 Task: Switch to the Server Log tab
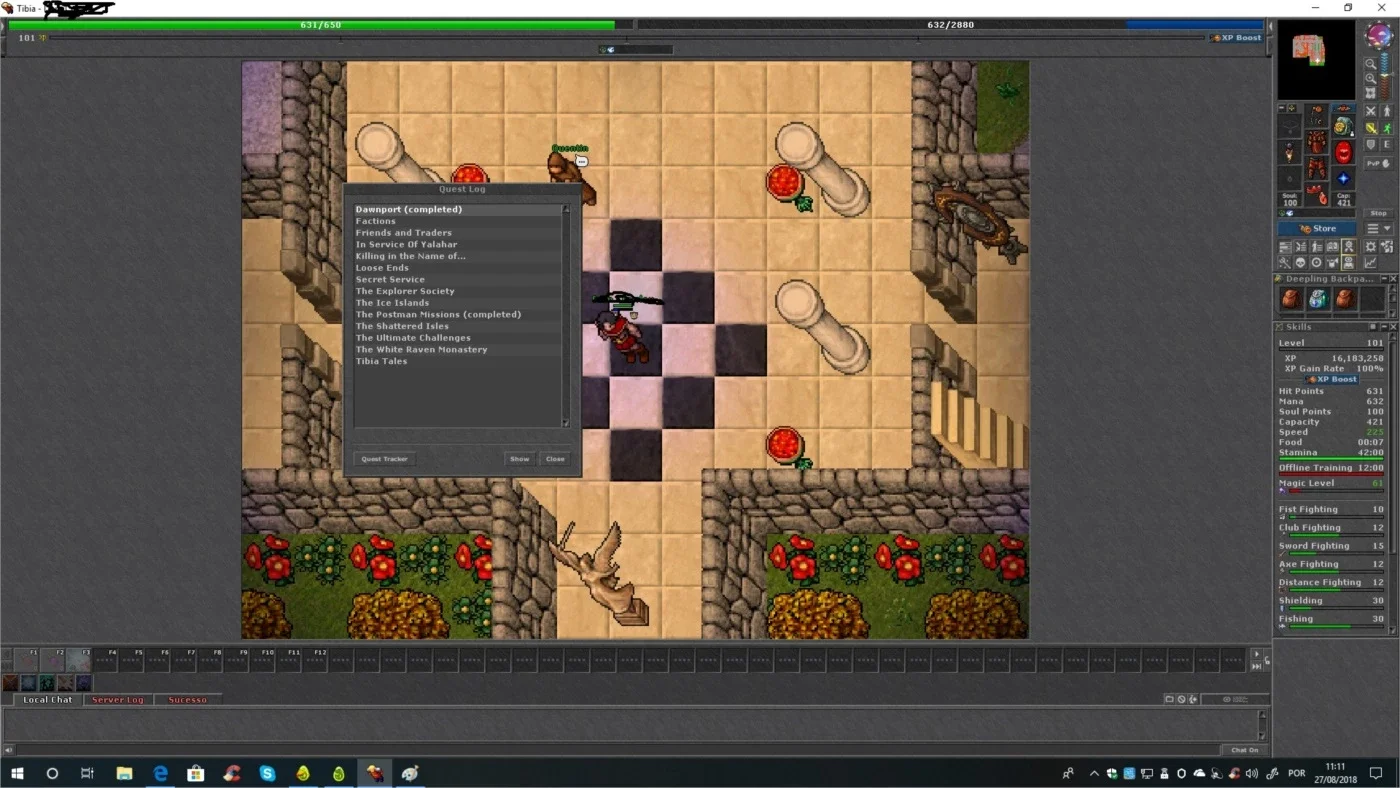(118, 700)
